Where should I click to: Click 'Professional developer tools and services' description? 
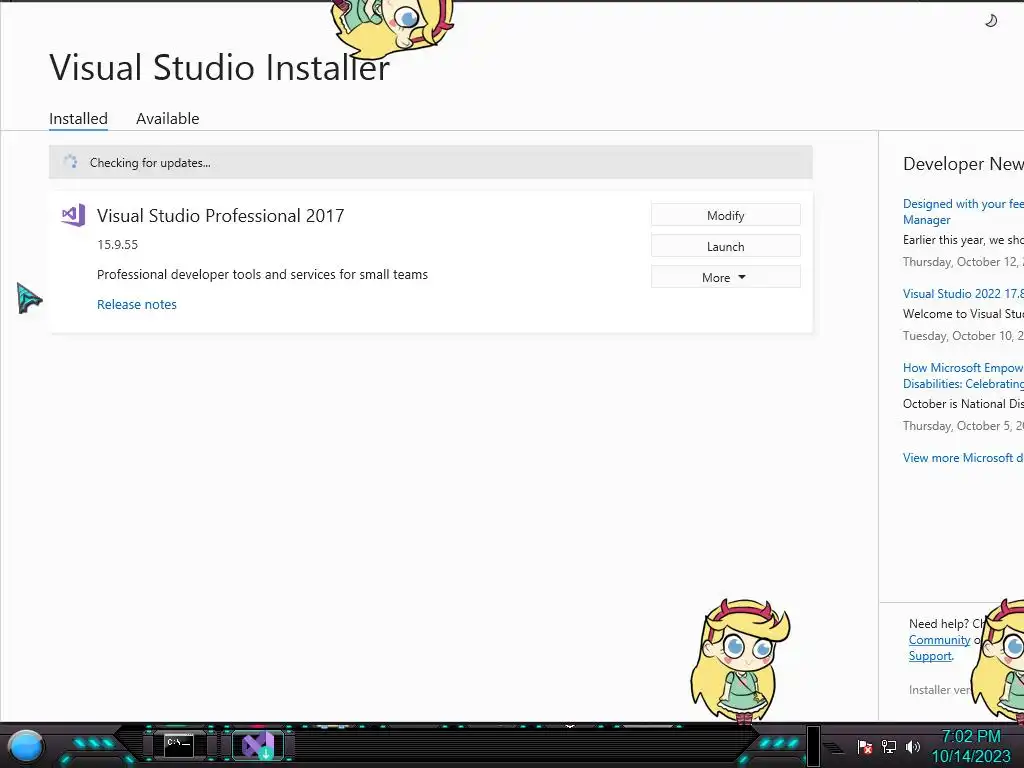[262, 274]
